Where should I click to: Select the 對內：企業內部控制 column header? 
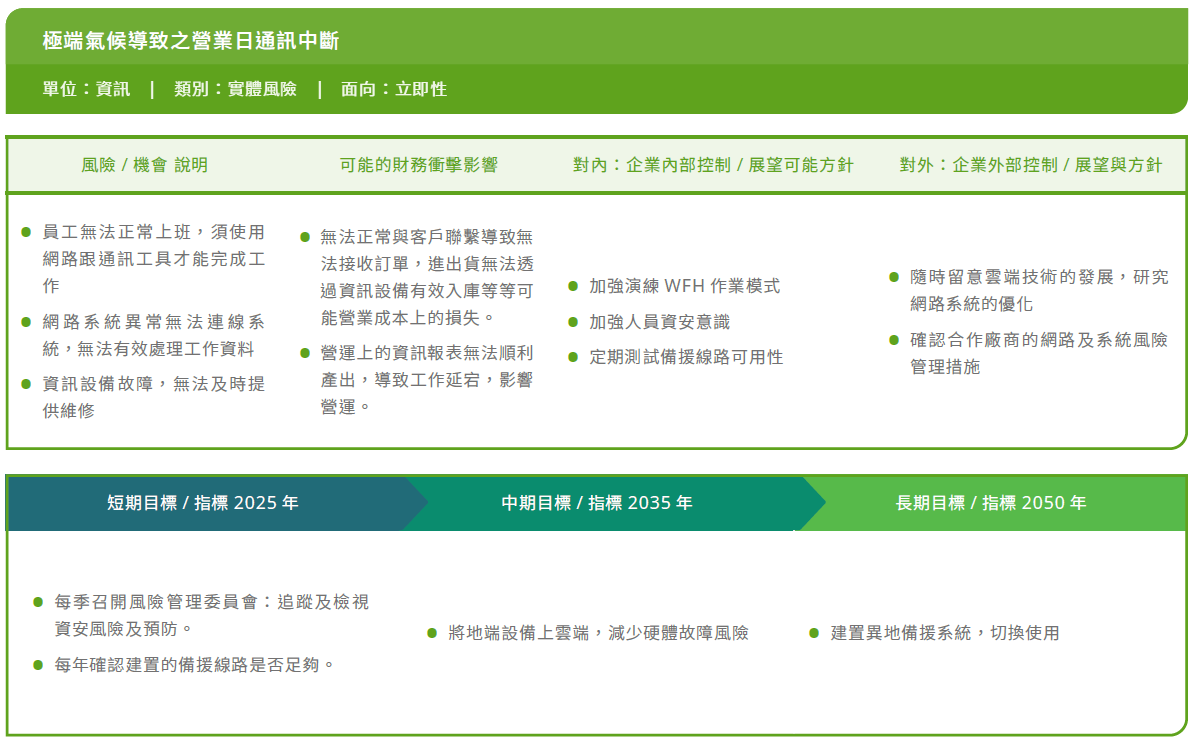click(x=713, y=165)
